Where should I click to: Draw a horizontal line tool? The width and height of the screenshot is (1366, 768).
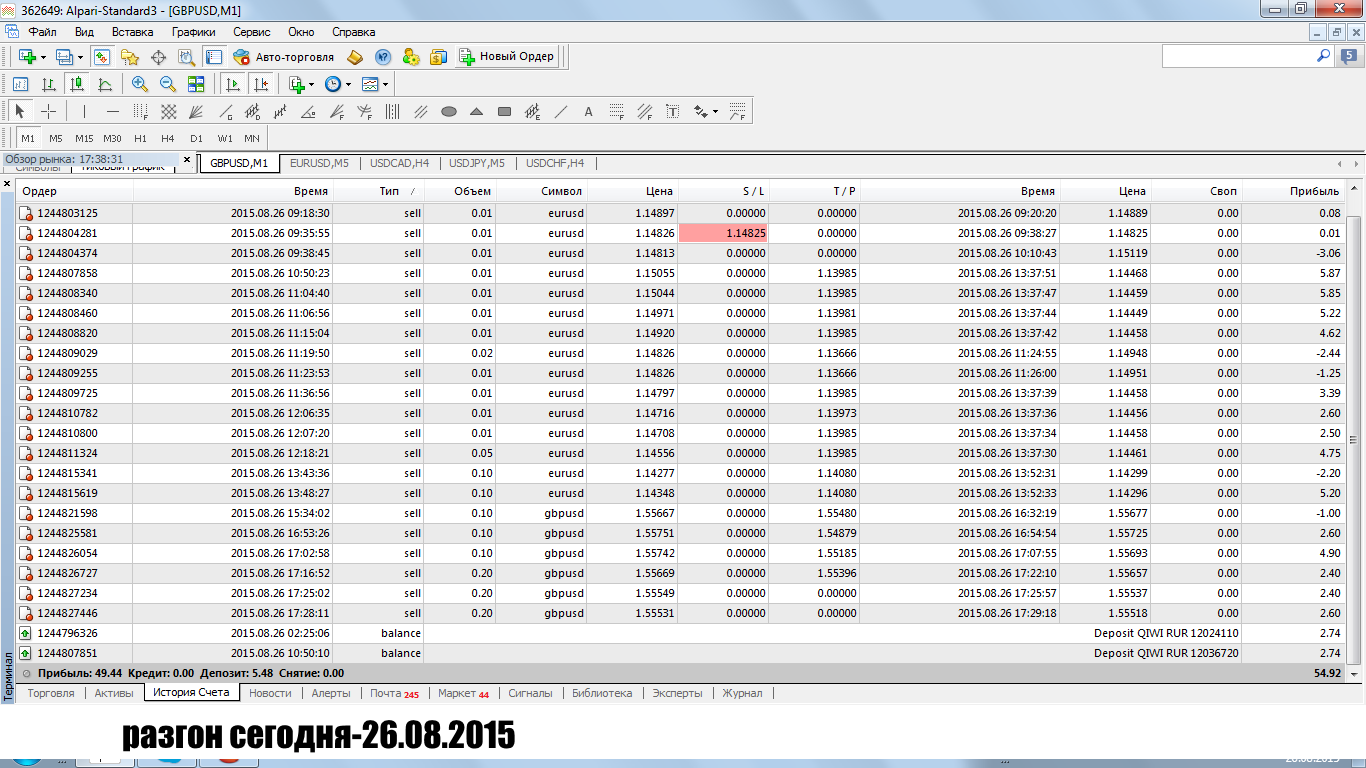(x=112, y=112)
